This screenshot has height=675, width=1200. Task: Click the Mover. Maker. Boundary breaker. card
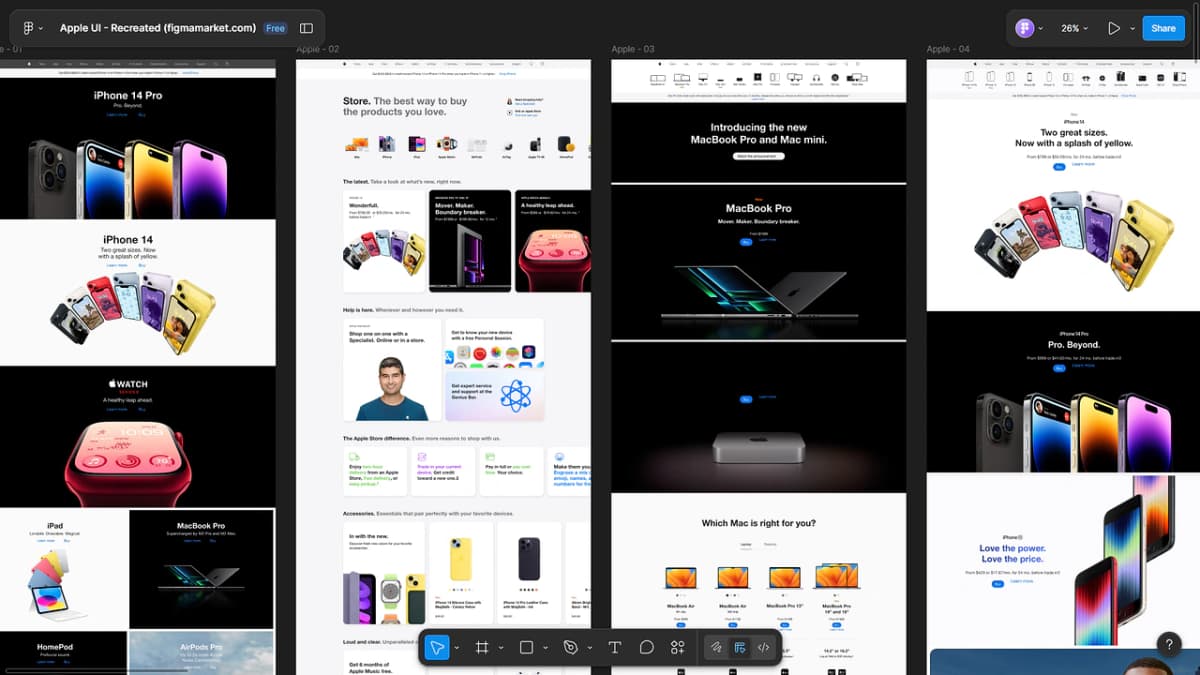(470, 240)
